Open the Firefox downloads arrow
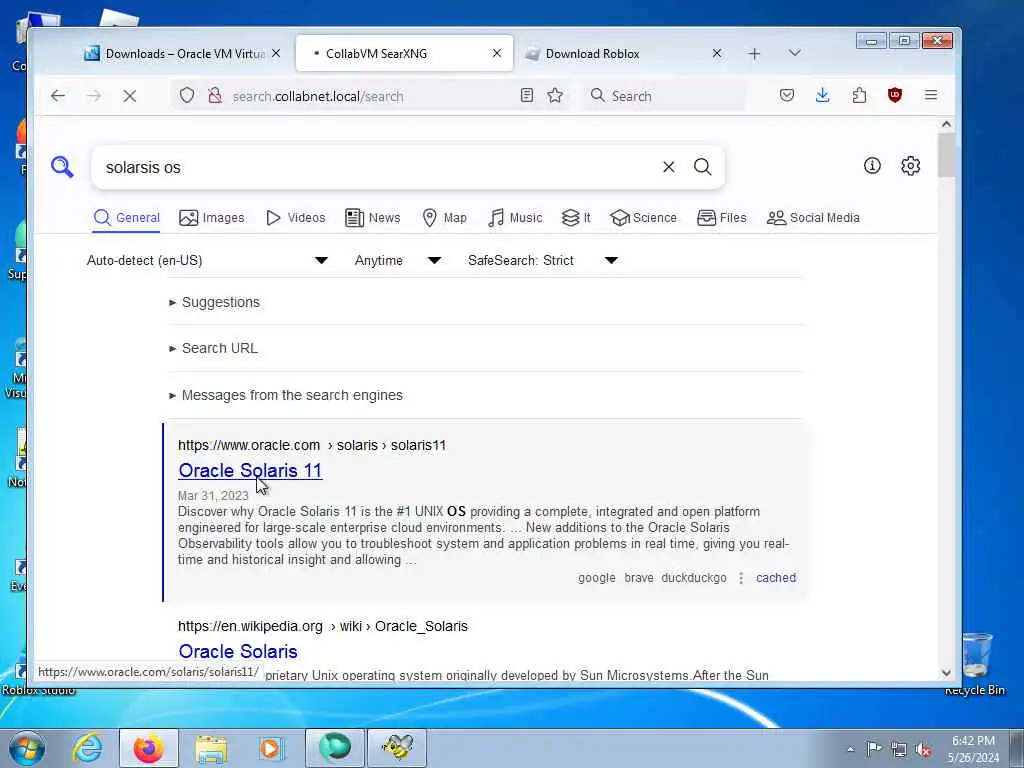 [x=823, y=95]
